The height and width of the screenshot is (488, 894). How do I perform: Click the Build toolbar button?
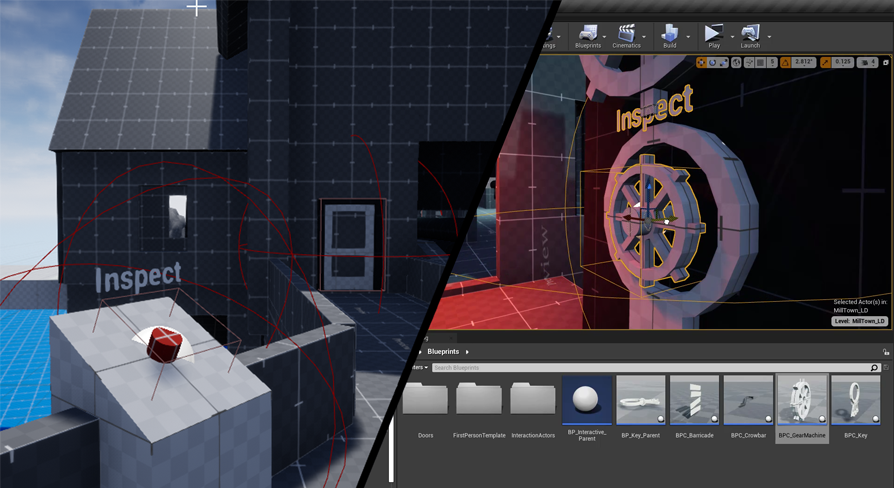[669, 36]
